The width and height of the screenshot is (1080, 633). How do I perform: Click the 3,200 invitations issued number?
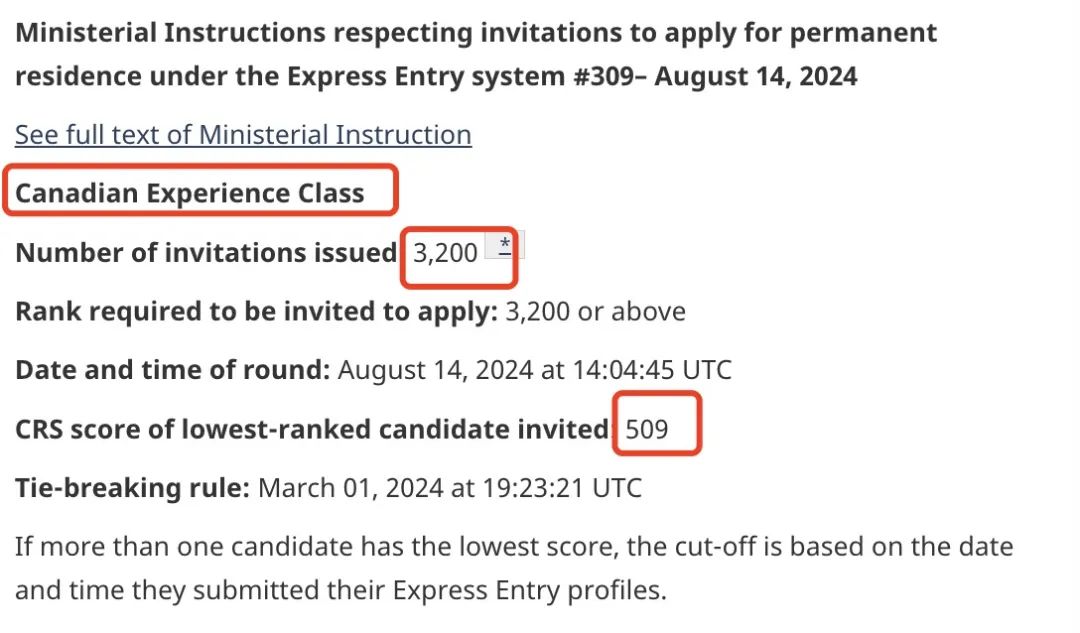tap(445, 253)
